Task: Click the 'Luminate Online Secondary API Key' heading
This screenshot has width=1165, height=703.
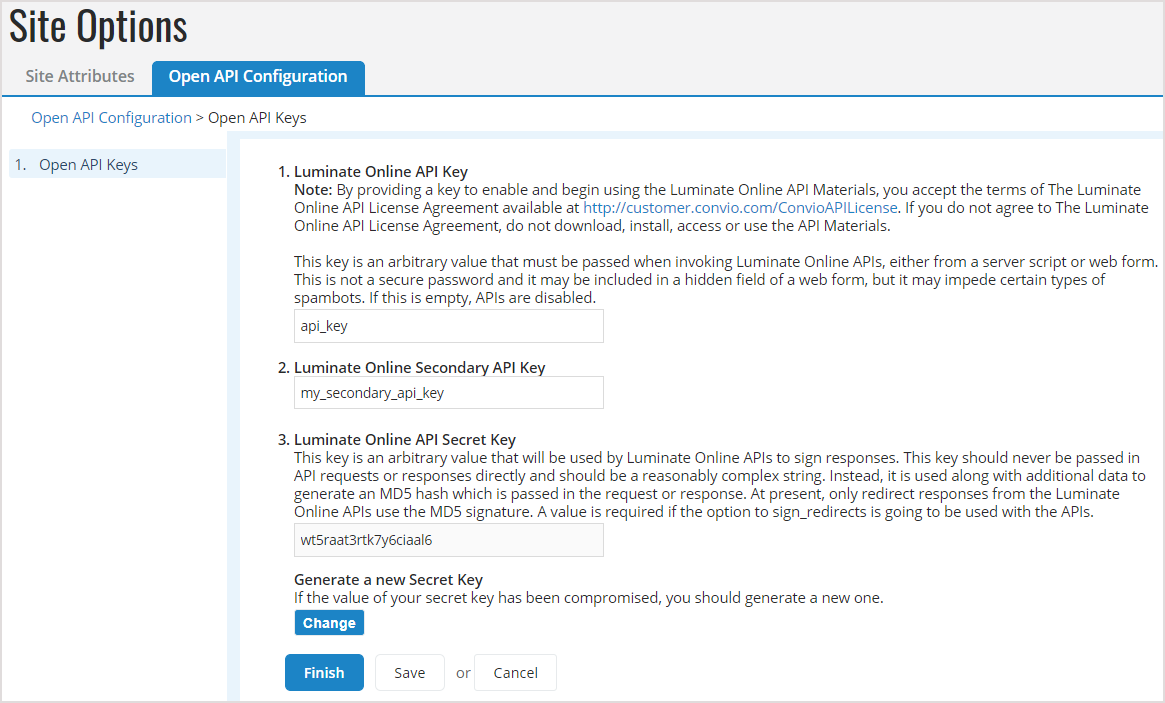Action: pos(420,367)
